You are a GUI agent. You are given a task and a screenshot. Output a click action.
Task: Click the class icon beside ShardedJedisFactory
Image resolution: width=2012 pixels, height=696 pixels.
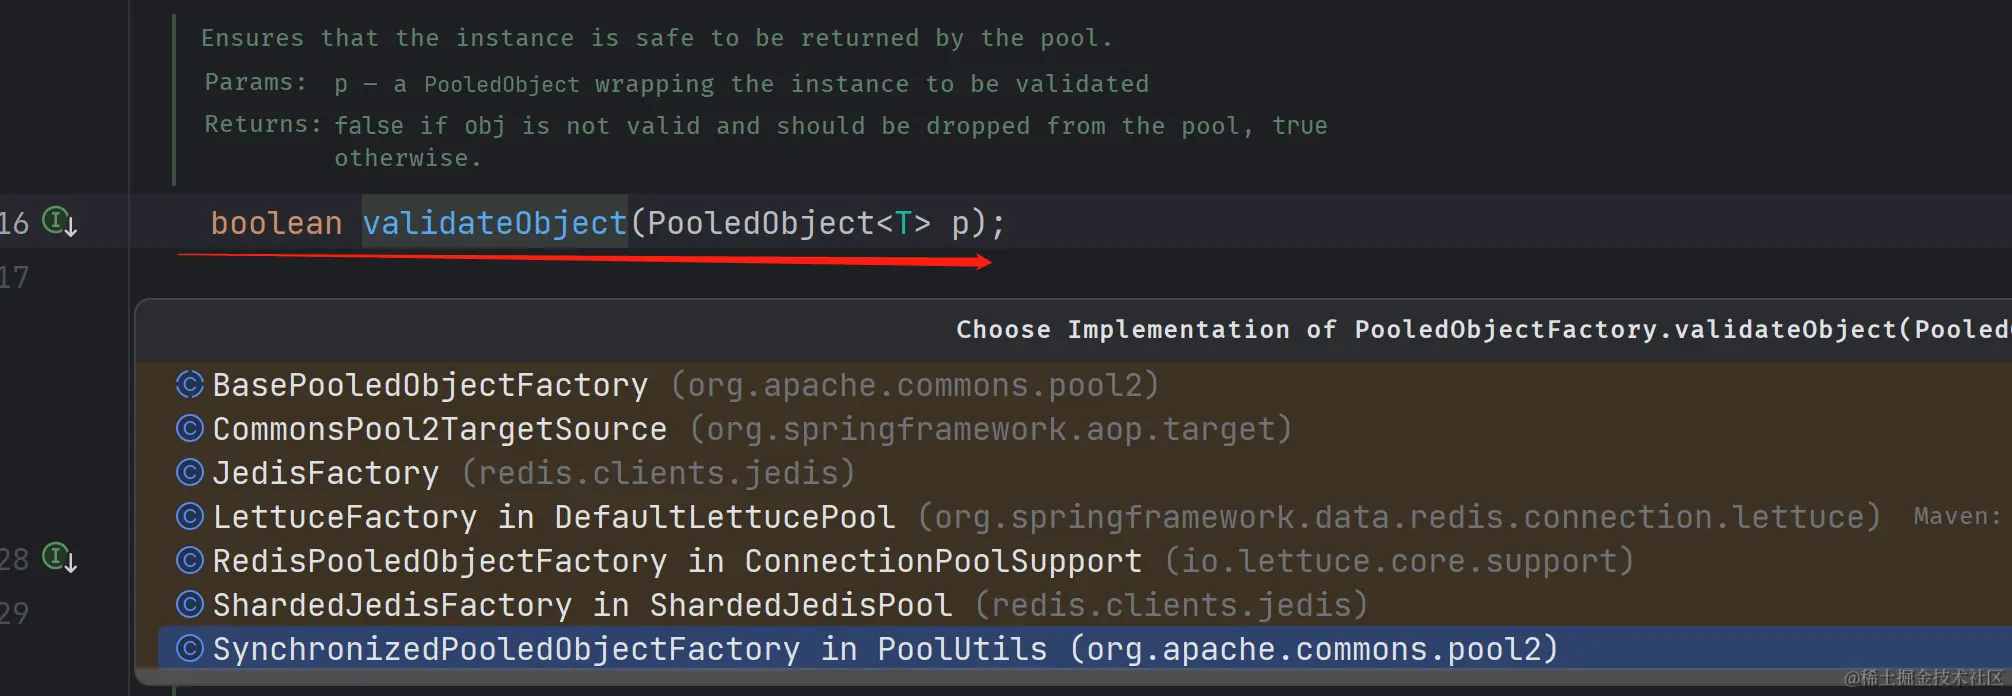(x=189, y=605)
